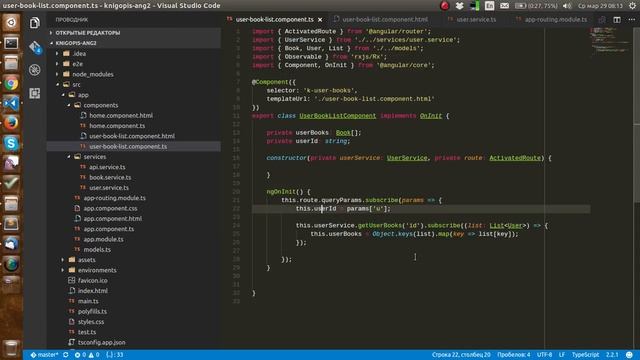Click the volume icon in system tray
640x360 pixels.
click(x=567, y=6)
